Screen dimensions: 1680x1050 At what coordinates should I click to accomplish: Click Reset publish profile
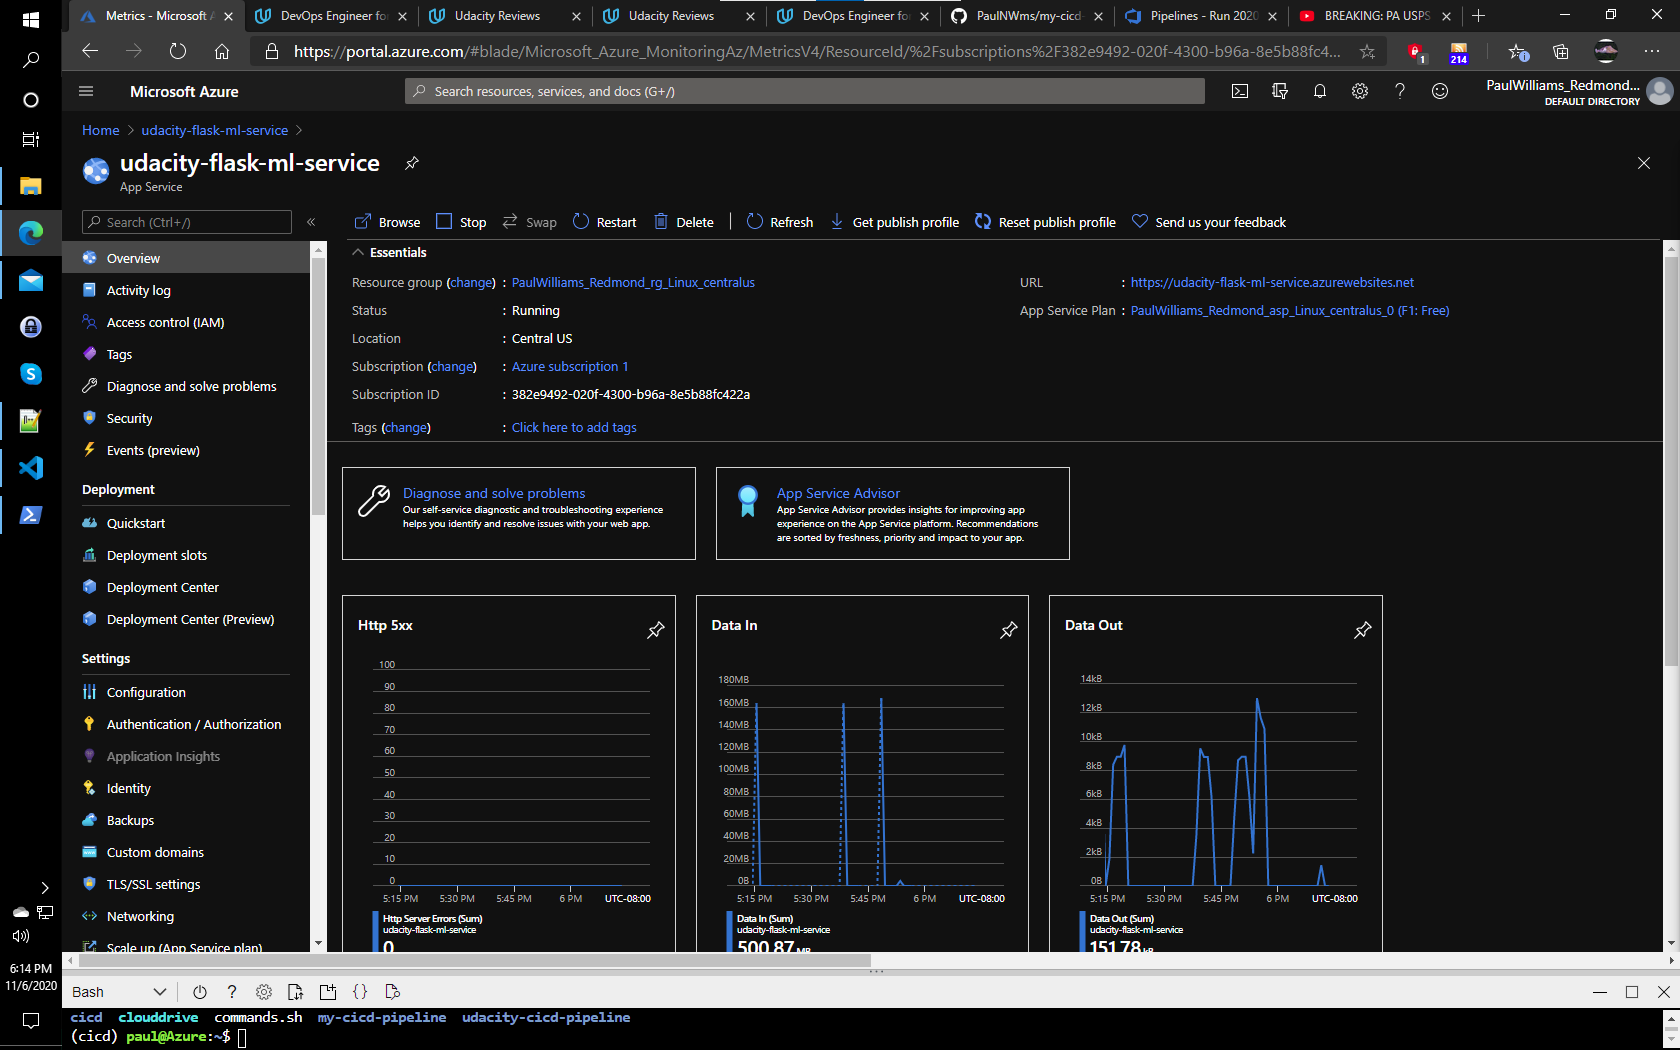[x=1045, y=222]
